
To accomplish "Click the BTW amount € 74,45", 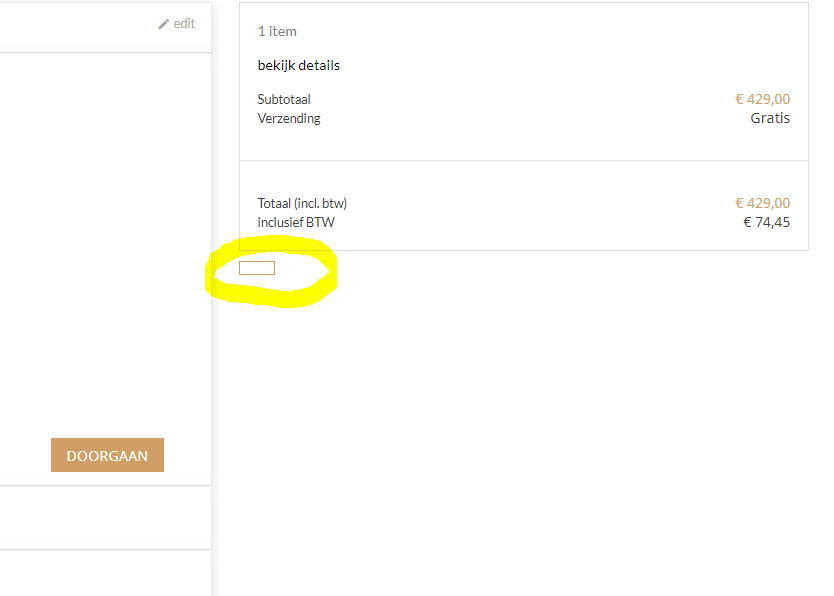I will pyautogui.click(x=766, y=222).
